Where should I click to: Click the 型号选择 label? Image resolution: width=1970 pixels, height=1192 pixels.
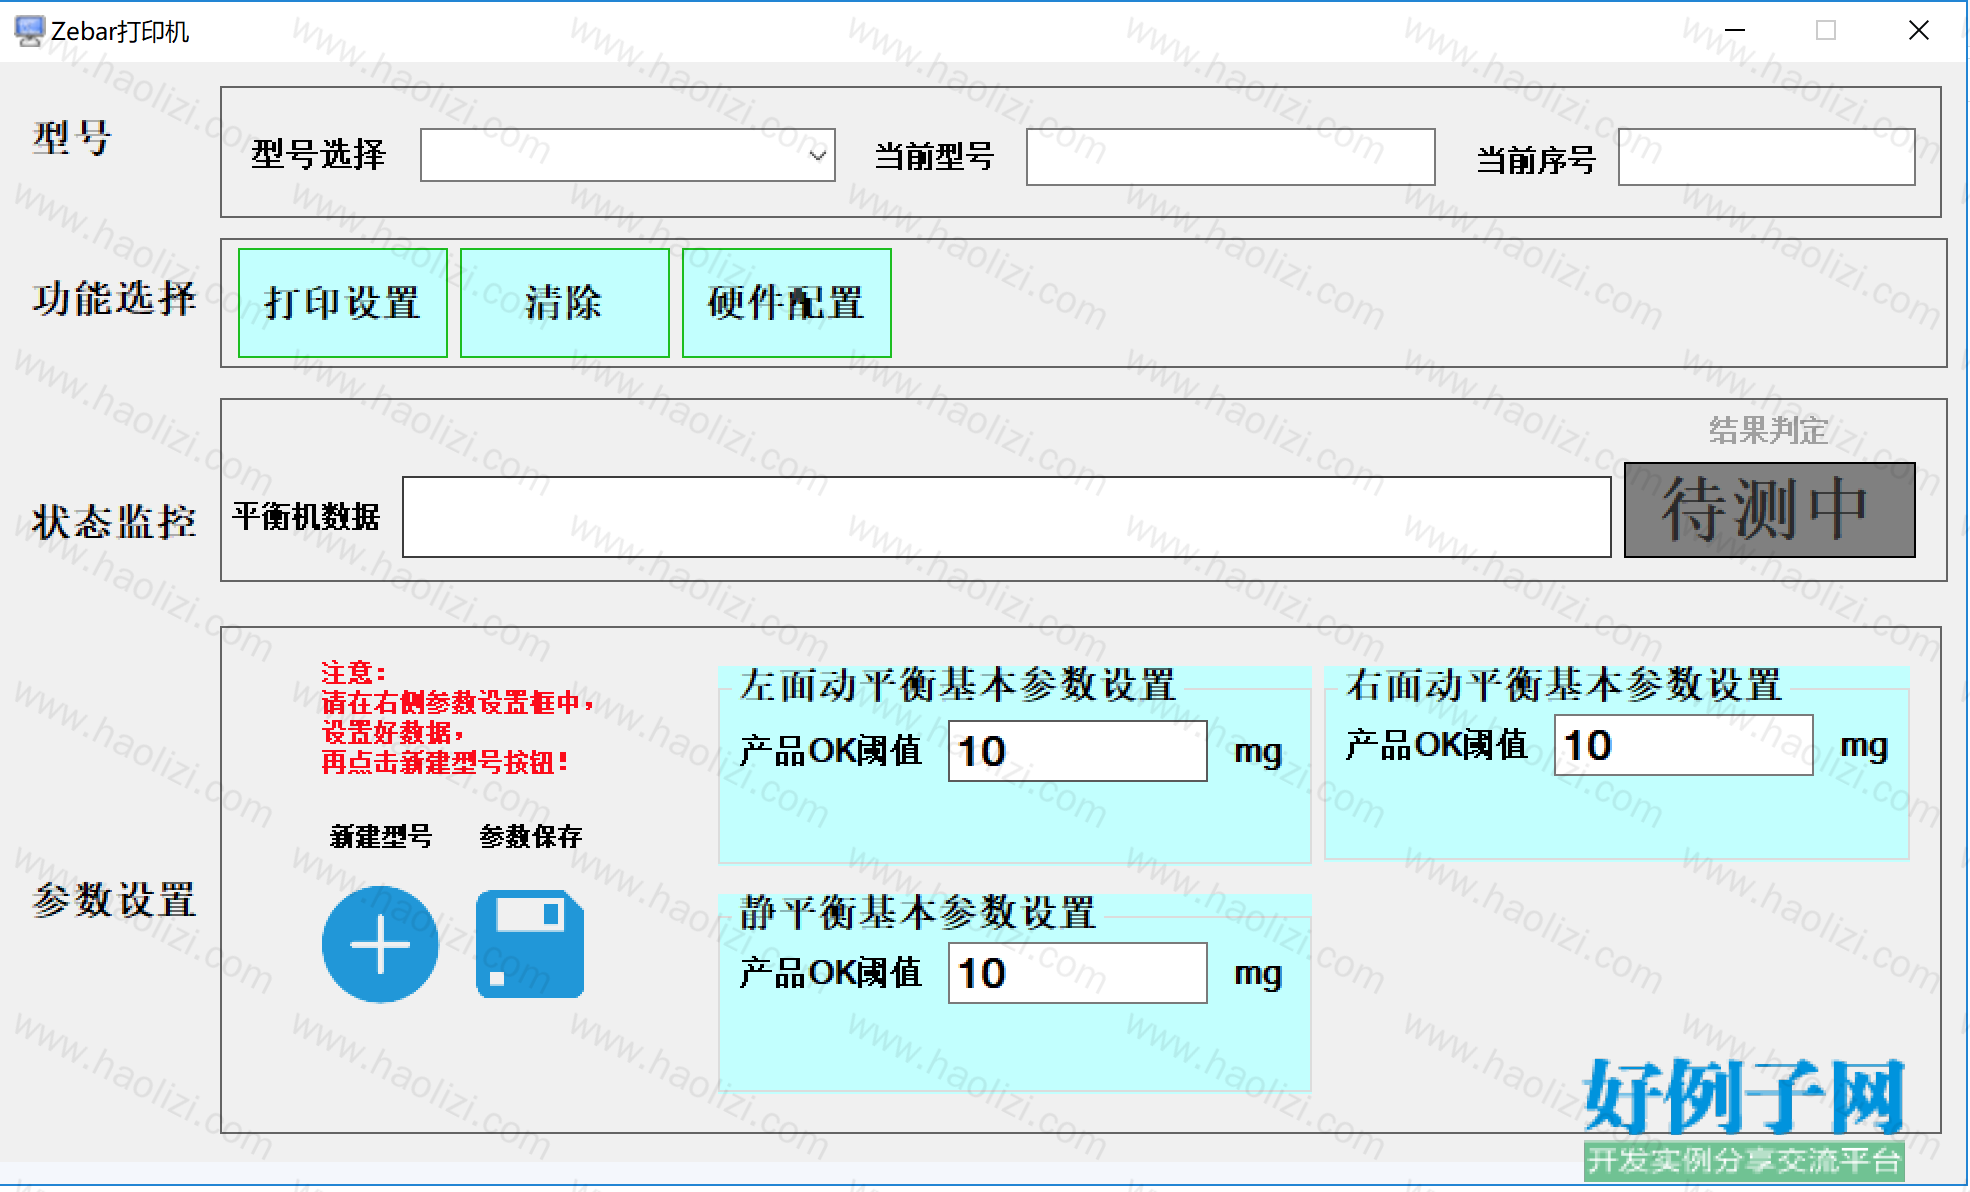[x=318, y=154]
